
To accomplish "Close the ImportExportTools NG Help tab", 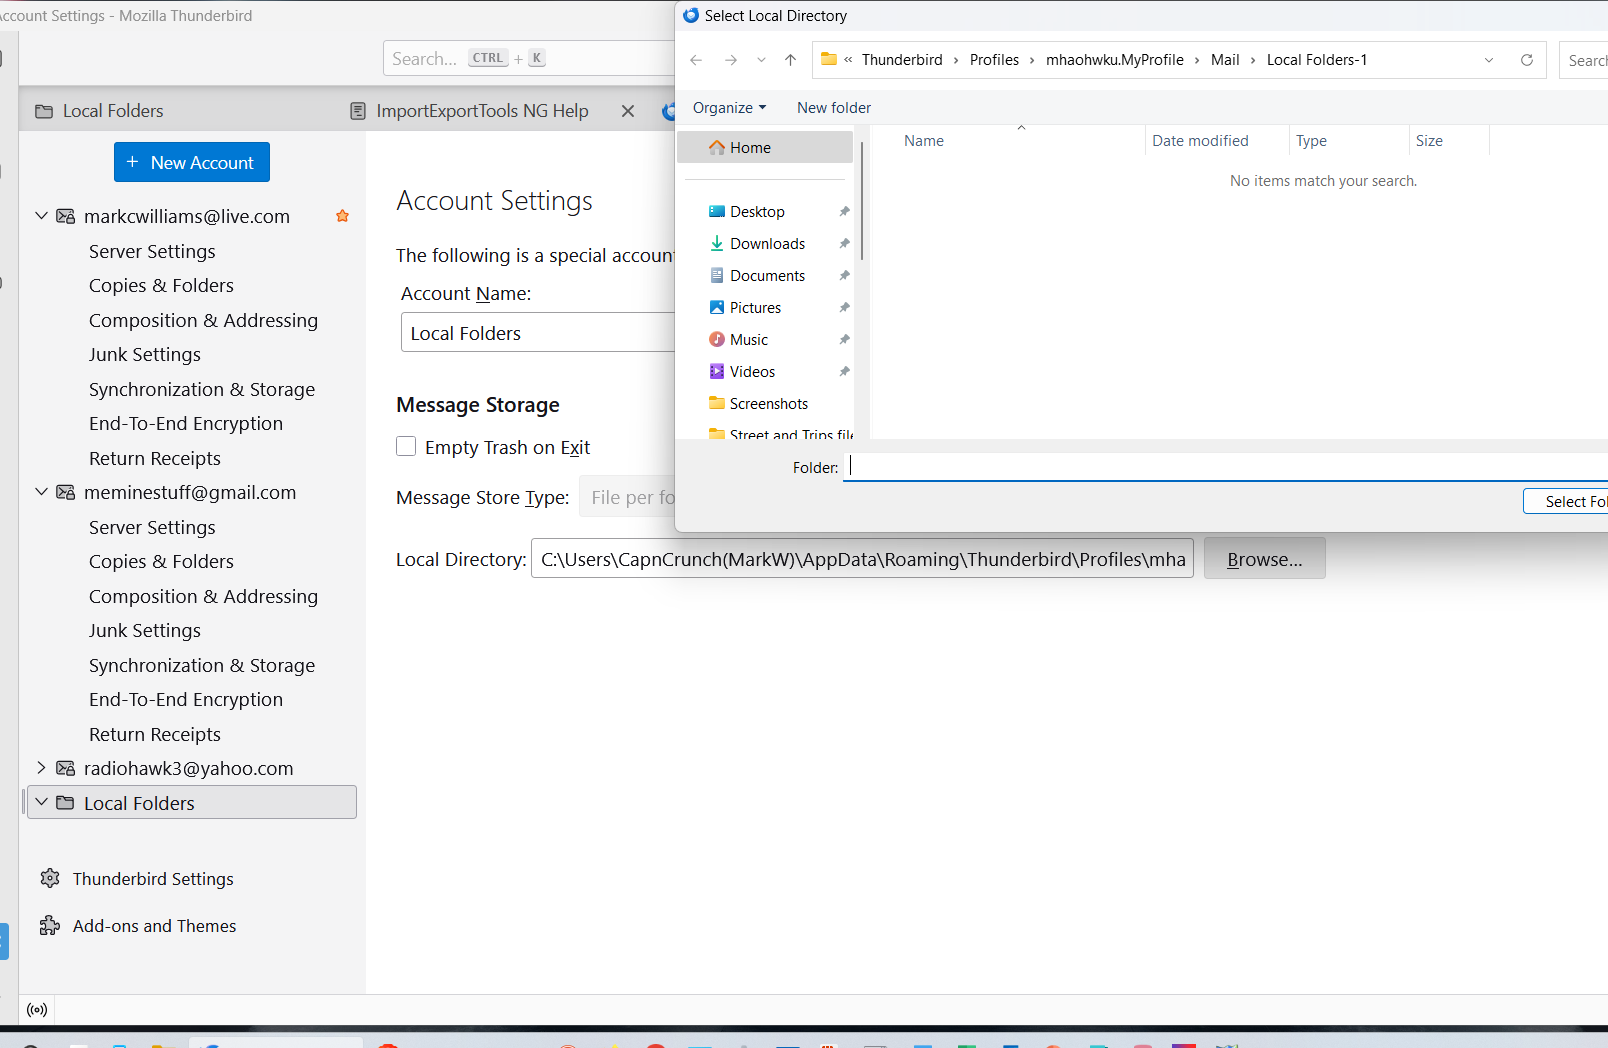I will 628,111.
